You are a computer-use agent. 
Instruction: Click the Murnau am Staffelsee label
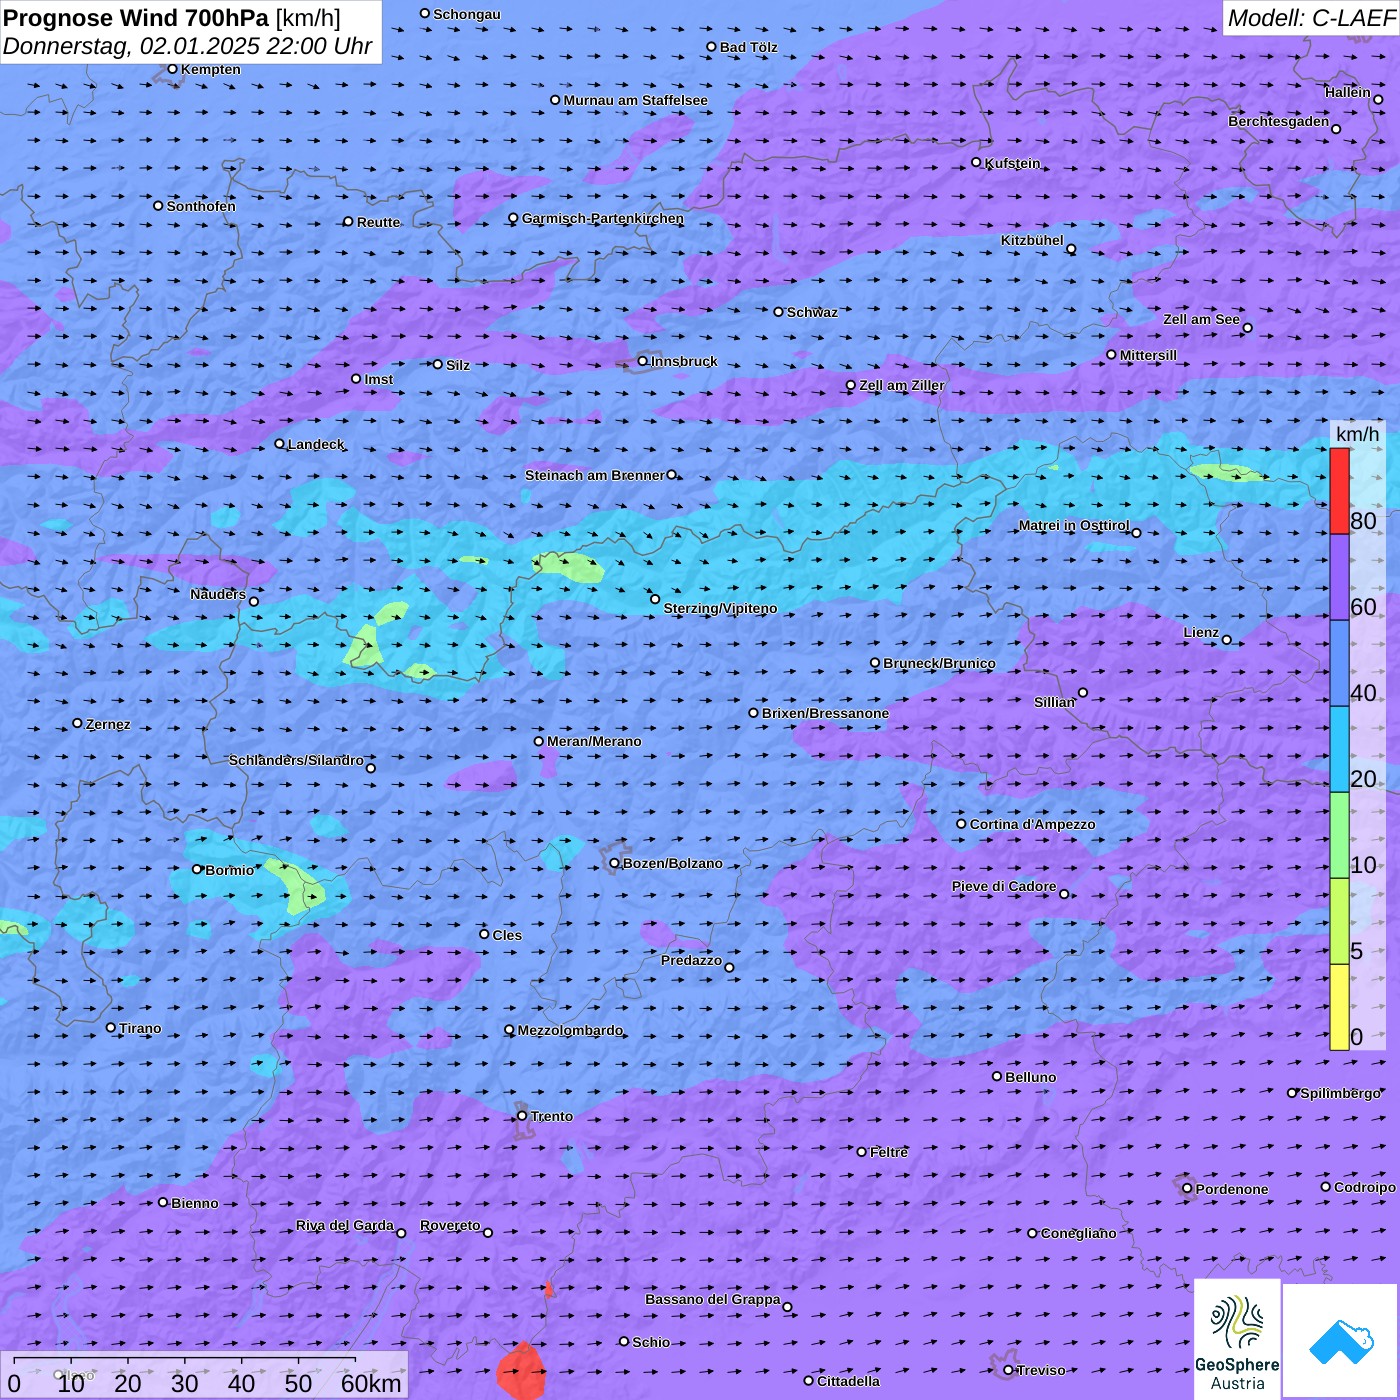(x=635, y=100)
